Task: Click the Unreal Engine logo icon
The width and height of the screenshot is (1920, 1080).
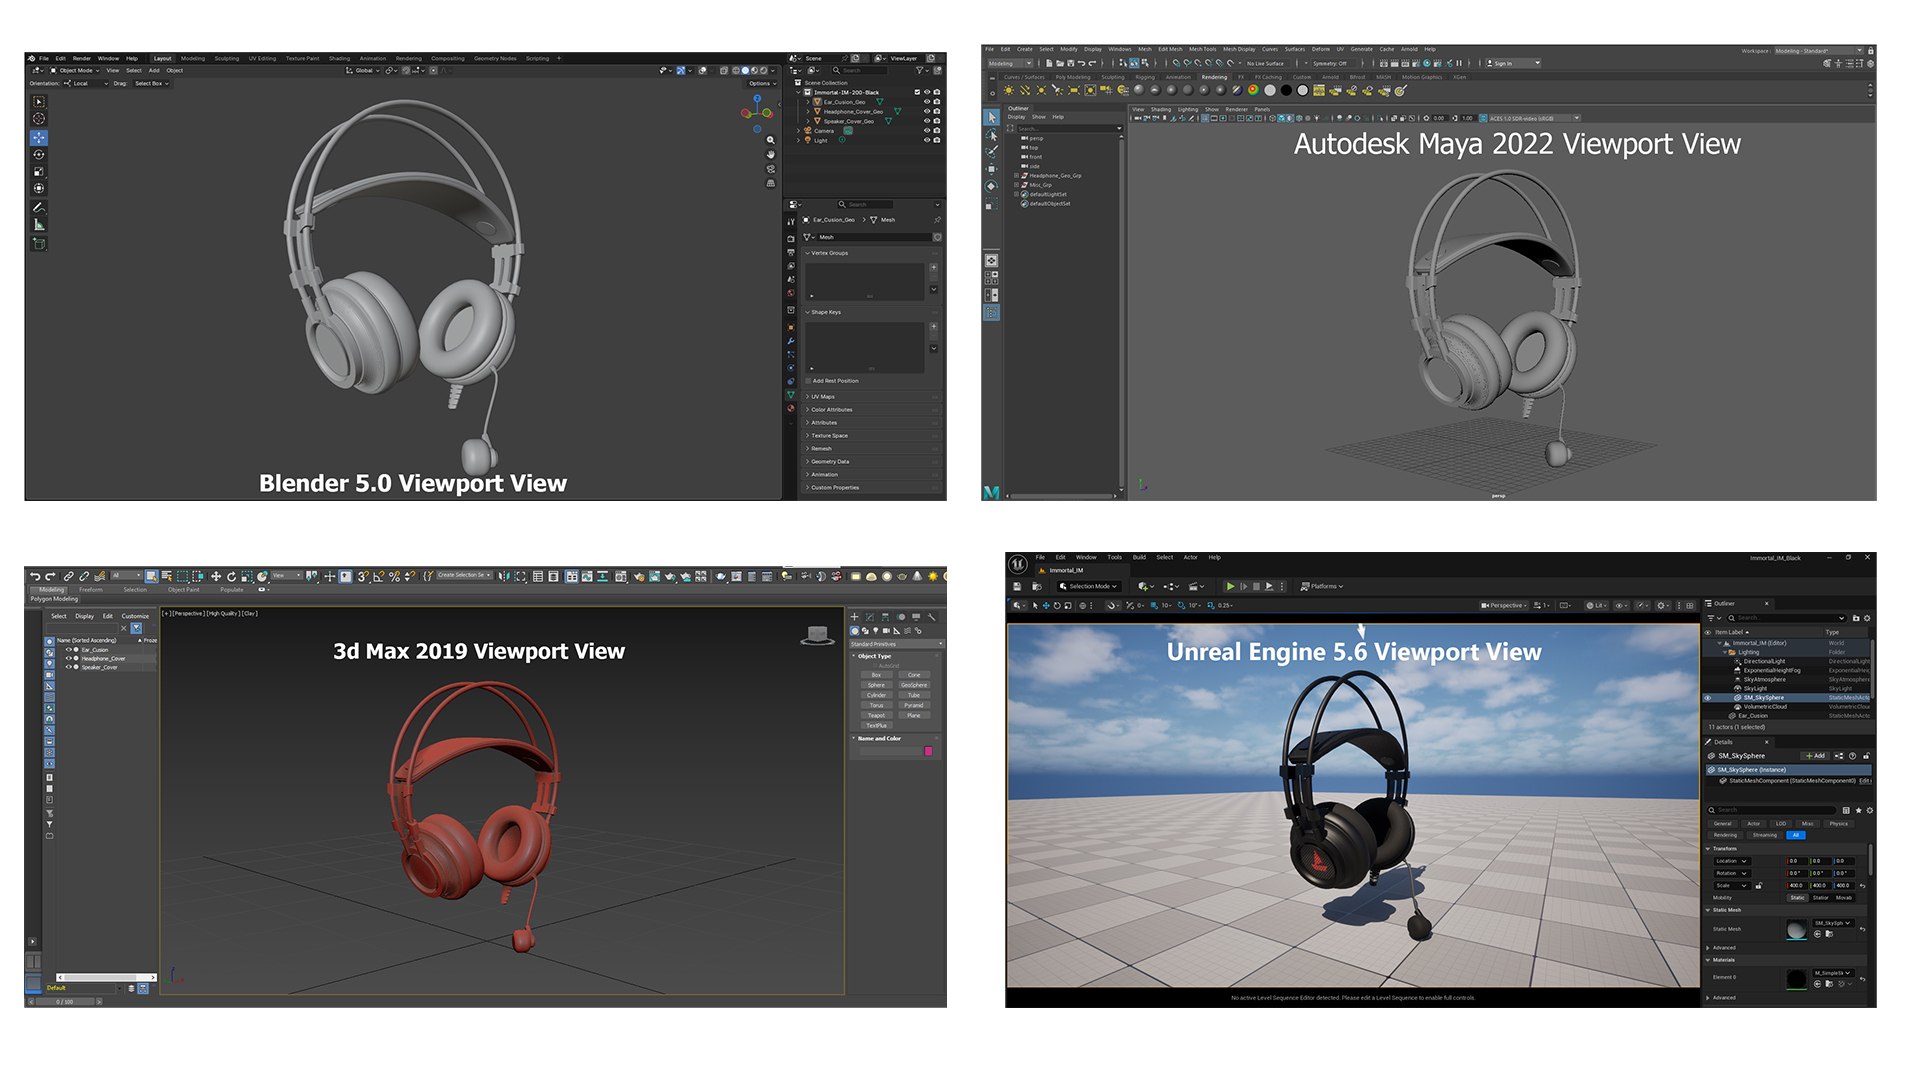Action: click(1018, 564)
